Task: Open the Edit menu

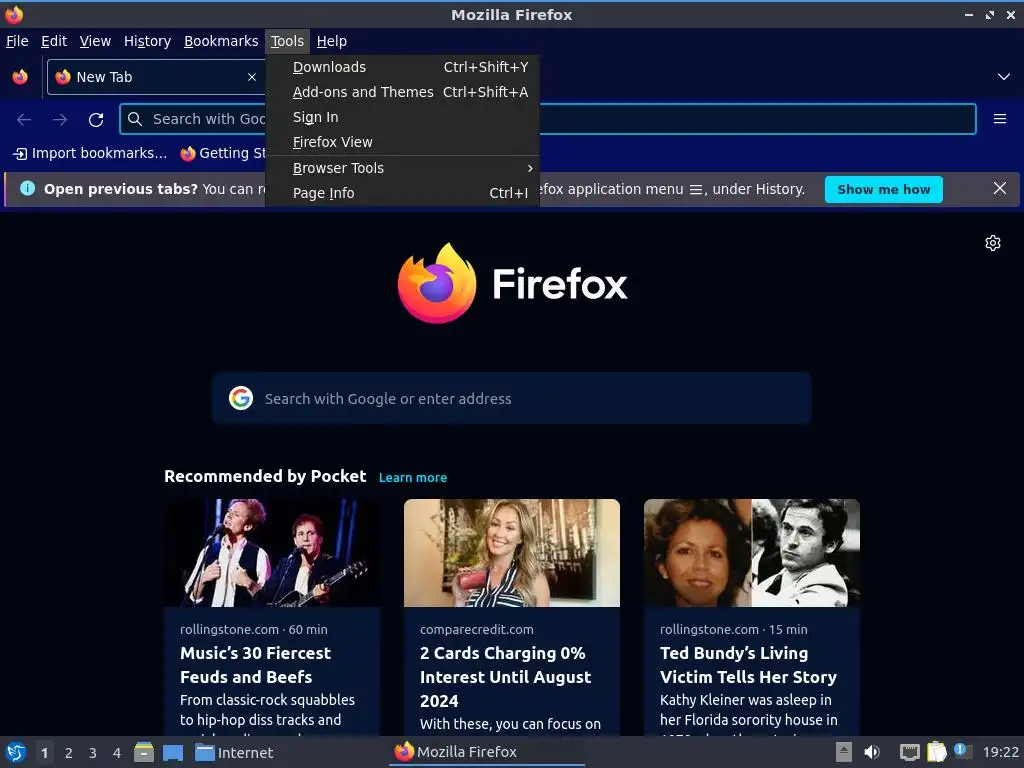Action: [54, 41]
